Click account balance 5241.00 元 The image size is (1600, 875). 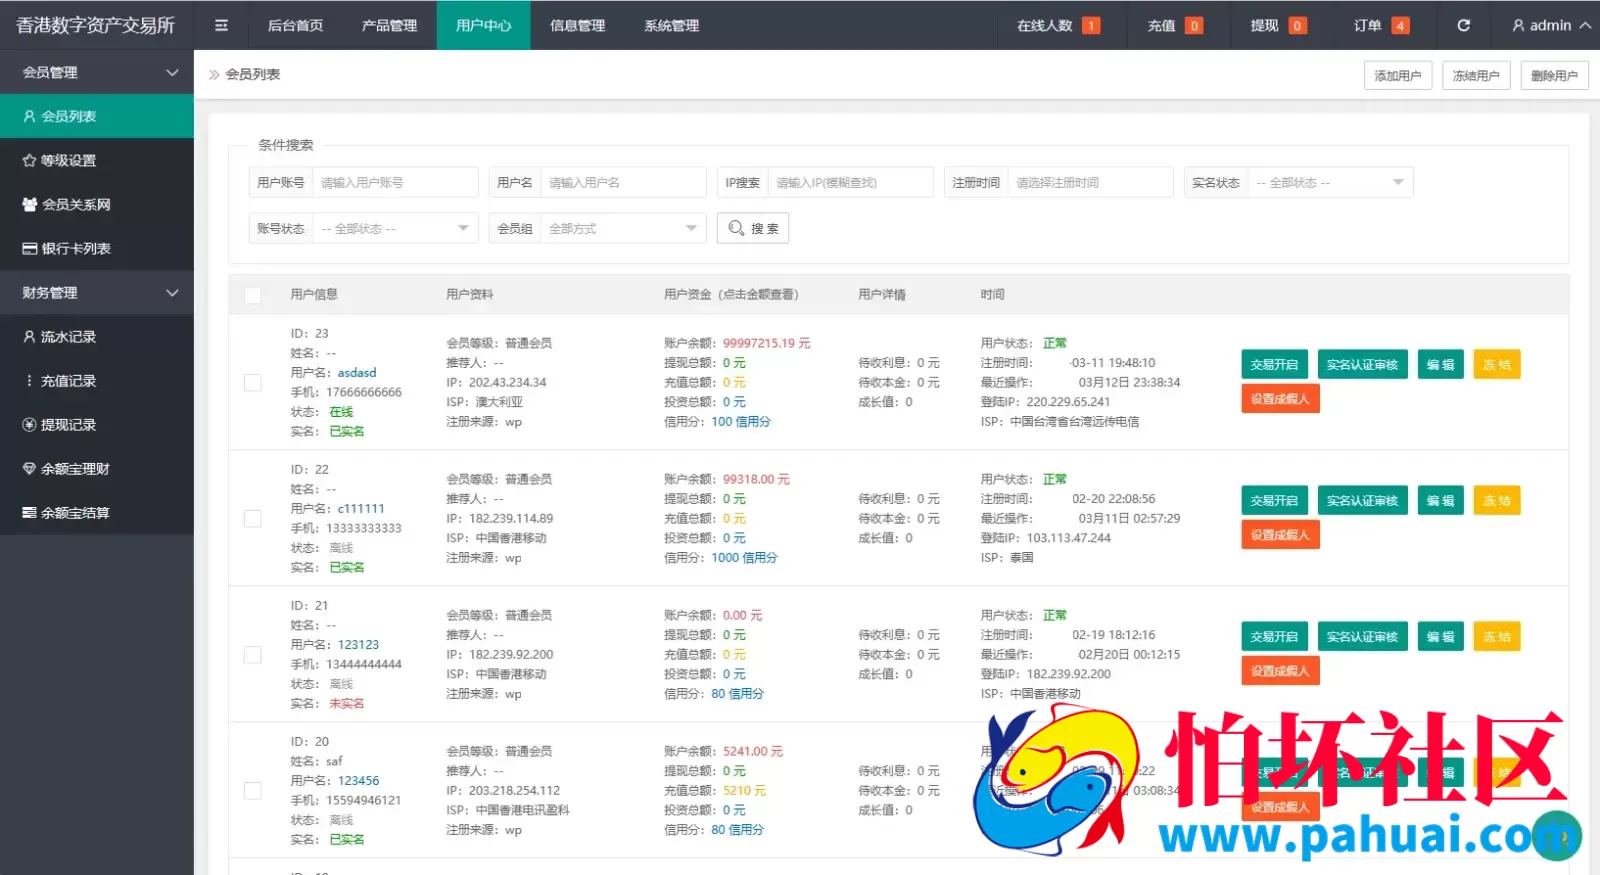pos(753,751)
